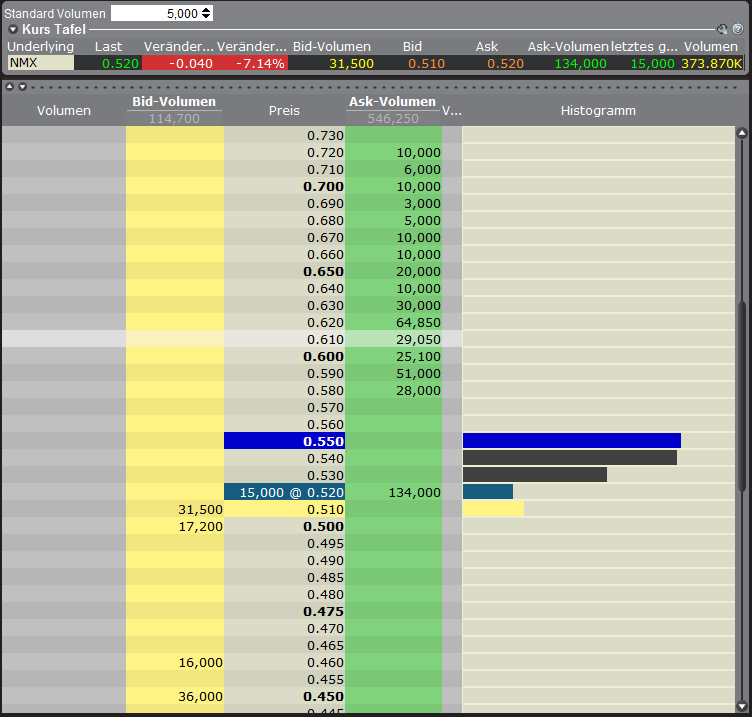
Task: Increase Standard Volumen with the stepper arrow
Action: coord(206,10)
